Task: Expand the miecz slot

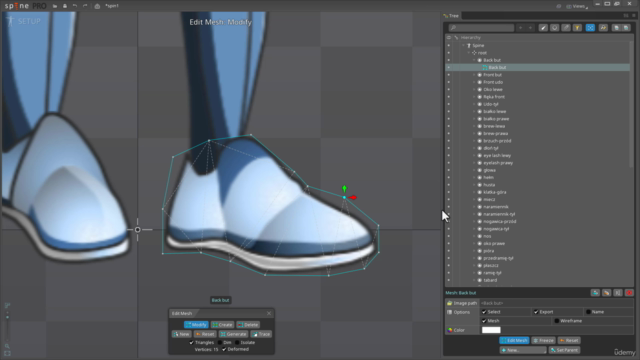Action: [474, 199]
